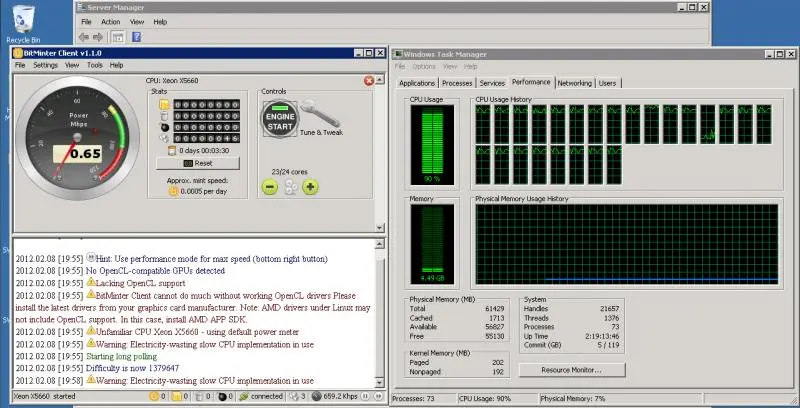
Task: Click the pause round button in BitMinter status bar
Action: (367, 396)
